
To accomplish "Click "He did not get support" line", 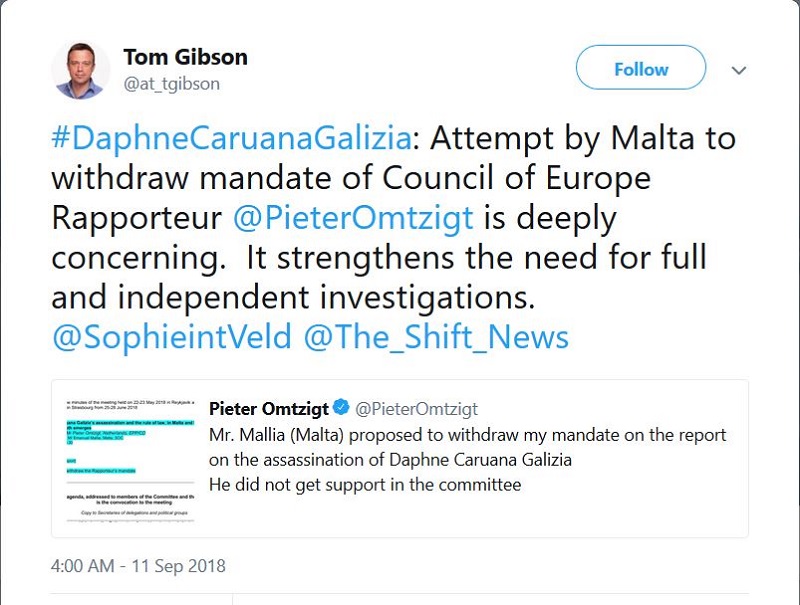I will 366,484.
